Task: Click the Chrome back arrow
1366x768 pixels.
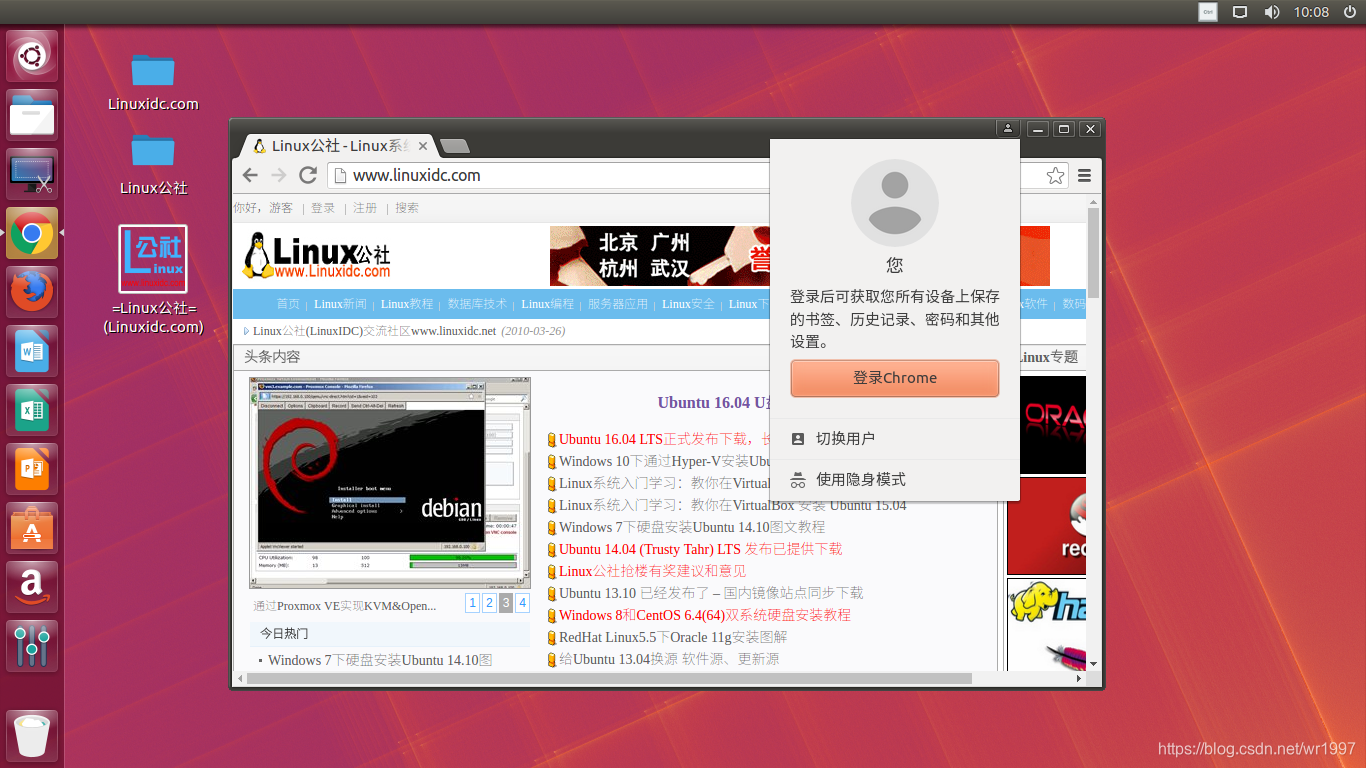Action: 250,175
